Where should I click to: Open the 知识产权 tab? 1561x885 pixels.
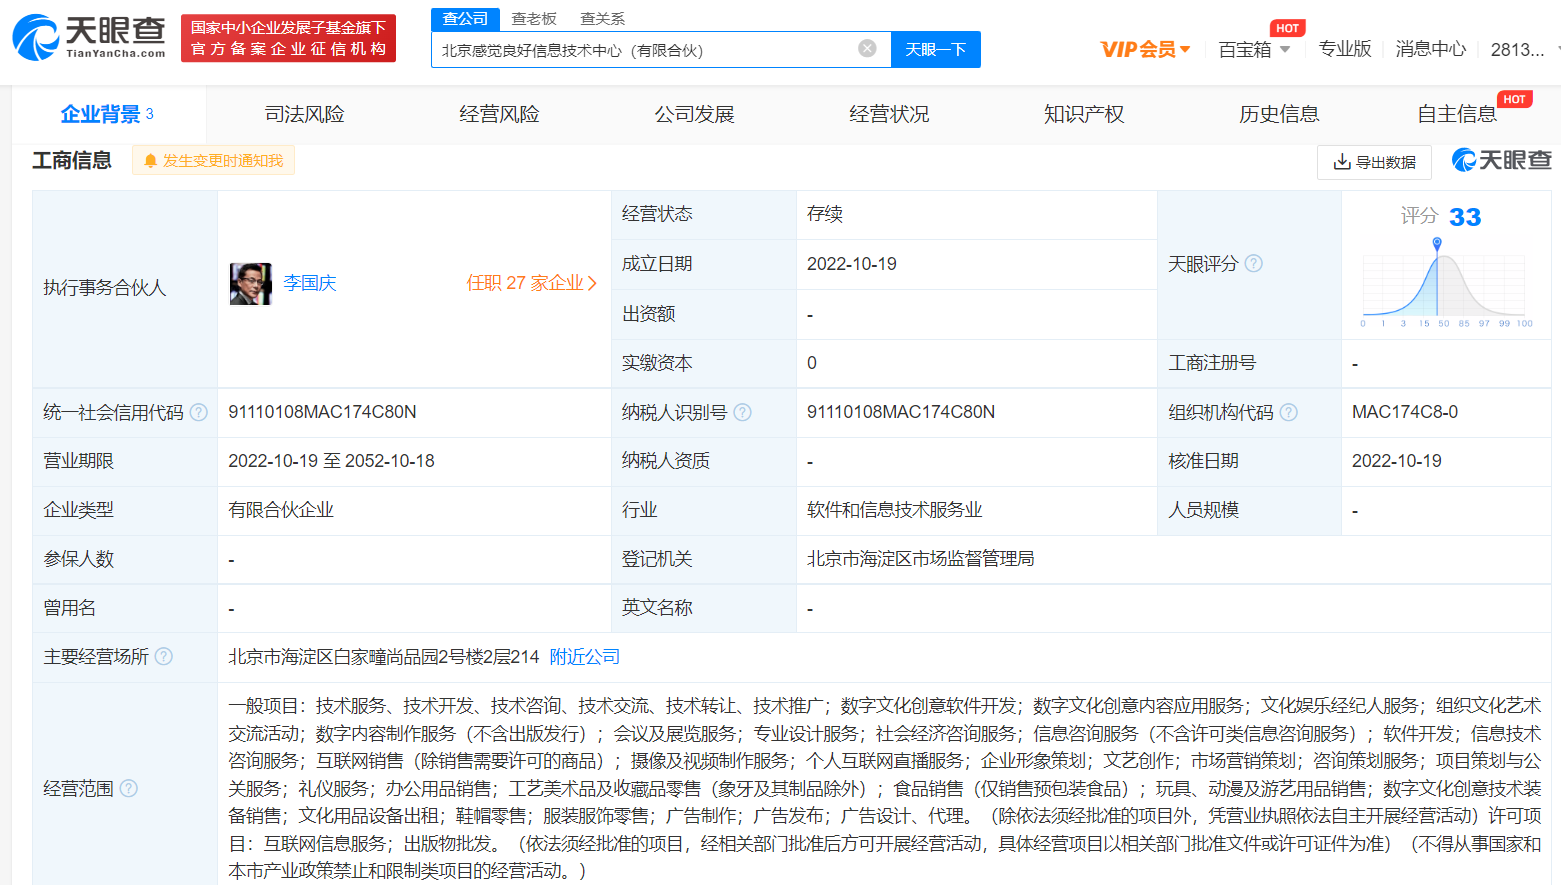click(x=1083, y=113)
